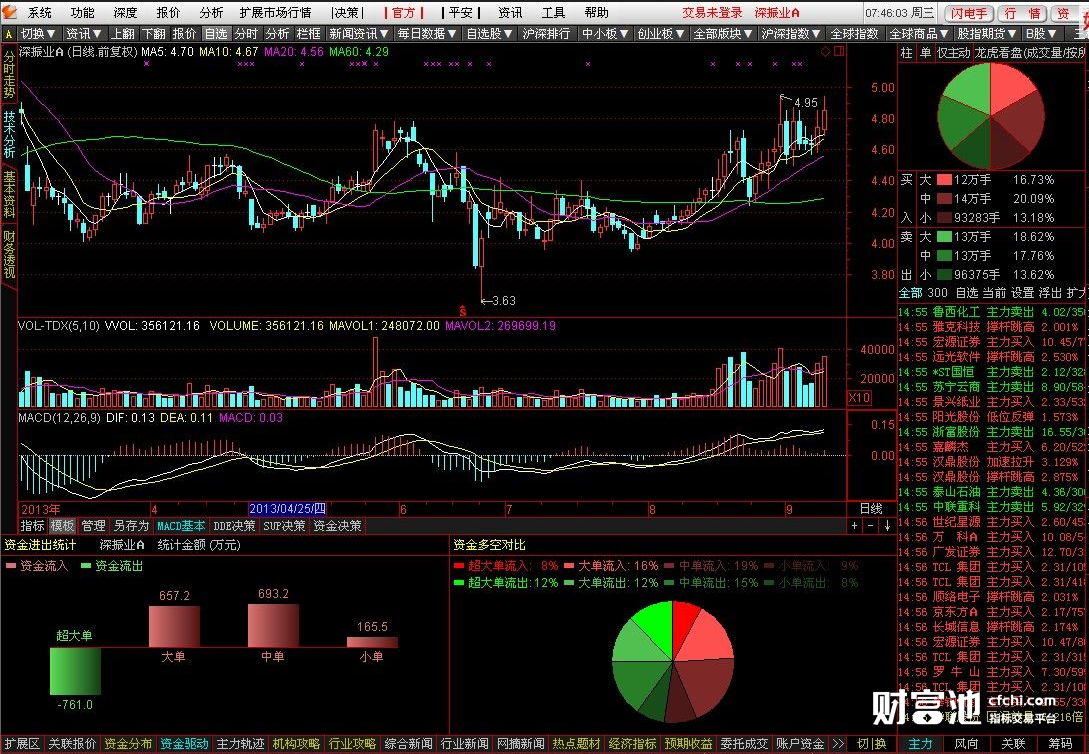Image resolution: width=1089 pixels, height=754 pixels.
Task: Open the 自选股 dropdown
Action: tap(490, 33)
